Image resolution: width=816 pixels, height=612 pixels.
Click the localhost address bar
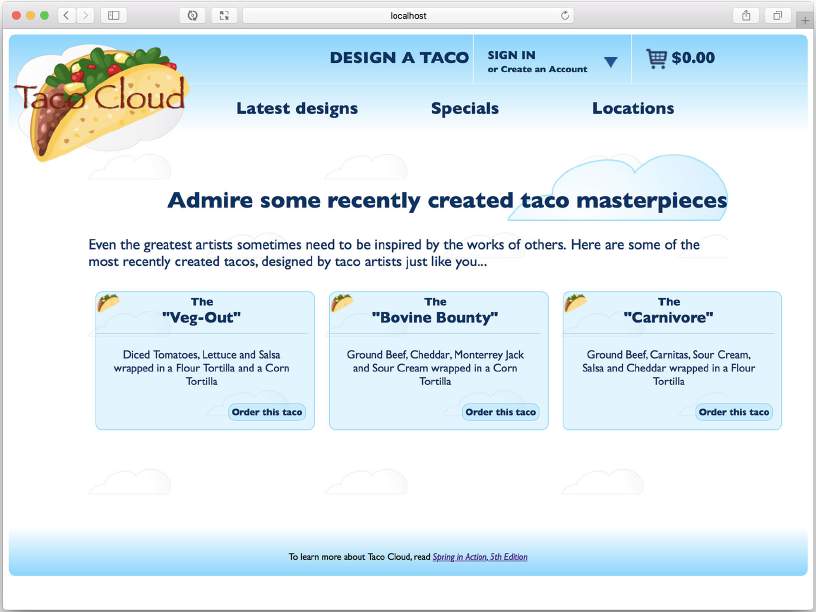pos(408,16)
